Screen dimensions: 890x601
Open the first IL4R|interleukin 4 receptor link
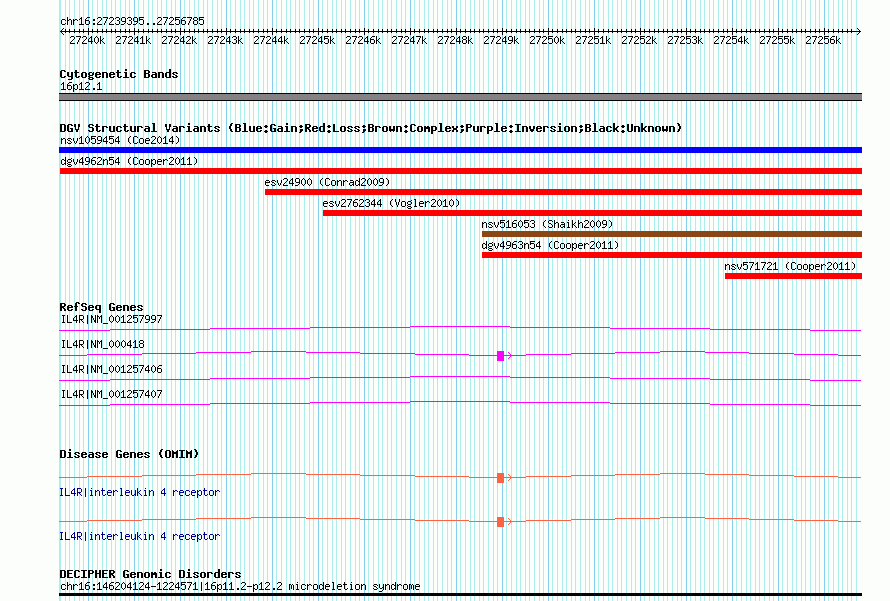click(x=139, y=493)
